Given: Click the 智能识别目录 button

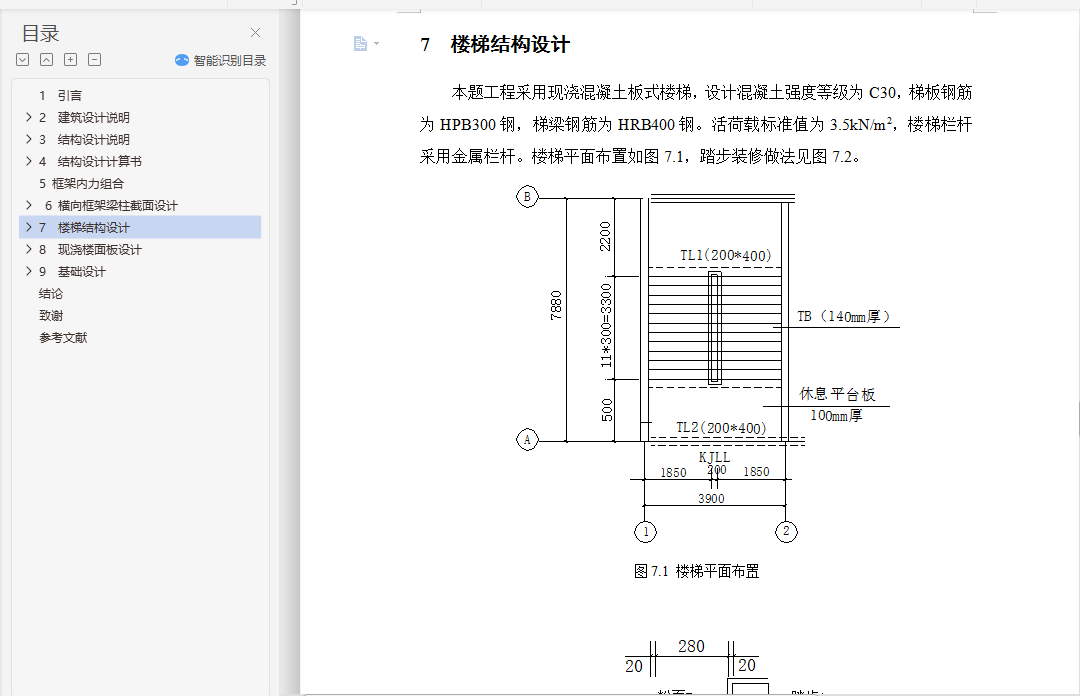Looking at the screenshot, I should (220, 61).
